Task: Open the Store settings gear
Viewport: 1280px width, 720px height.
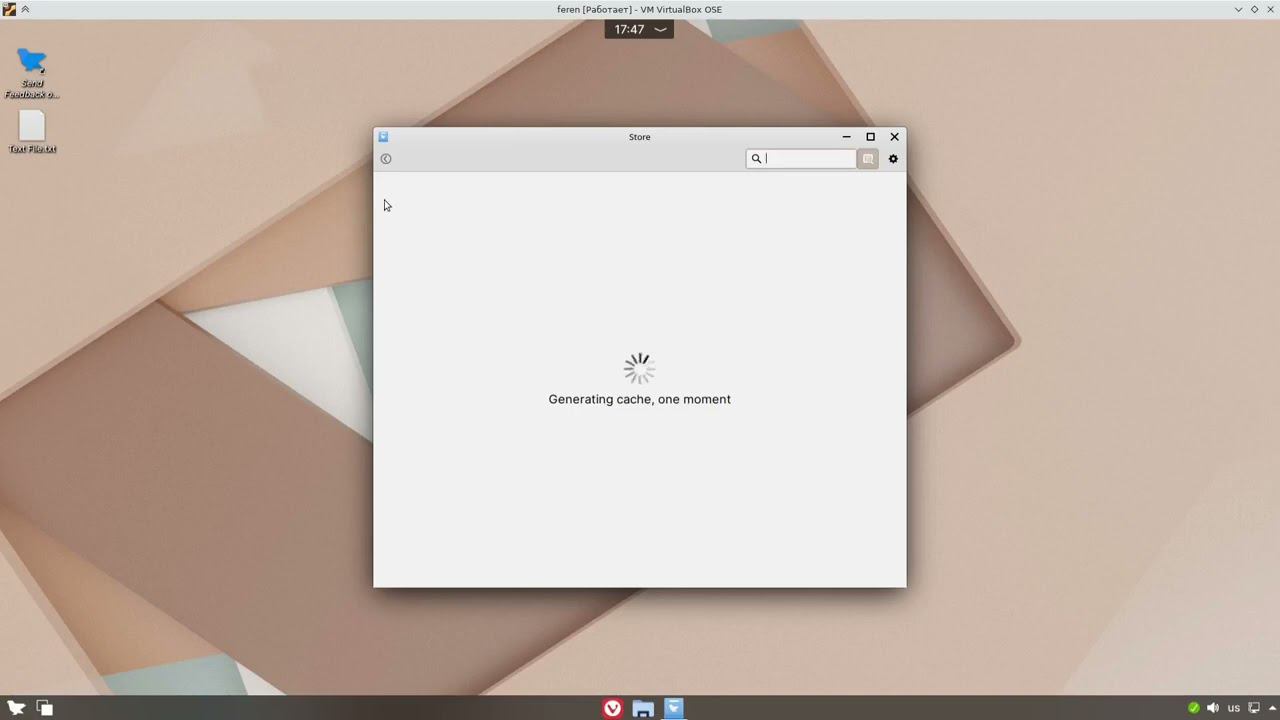Action: tap(893, 159)
